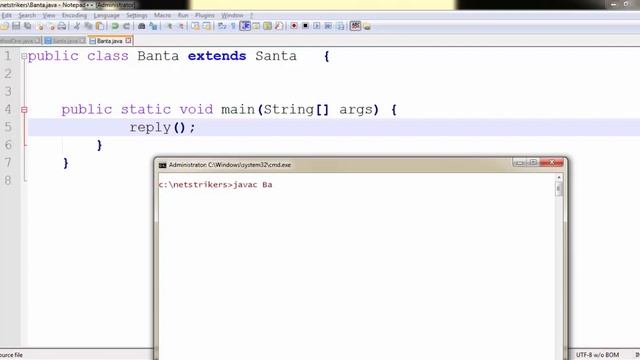This screenshot has width=640, height=360.
Task: Stop macro recording with black square icon
Action: click(x=305, y=26)
